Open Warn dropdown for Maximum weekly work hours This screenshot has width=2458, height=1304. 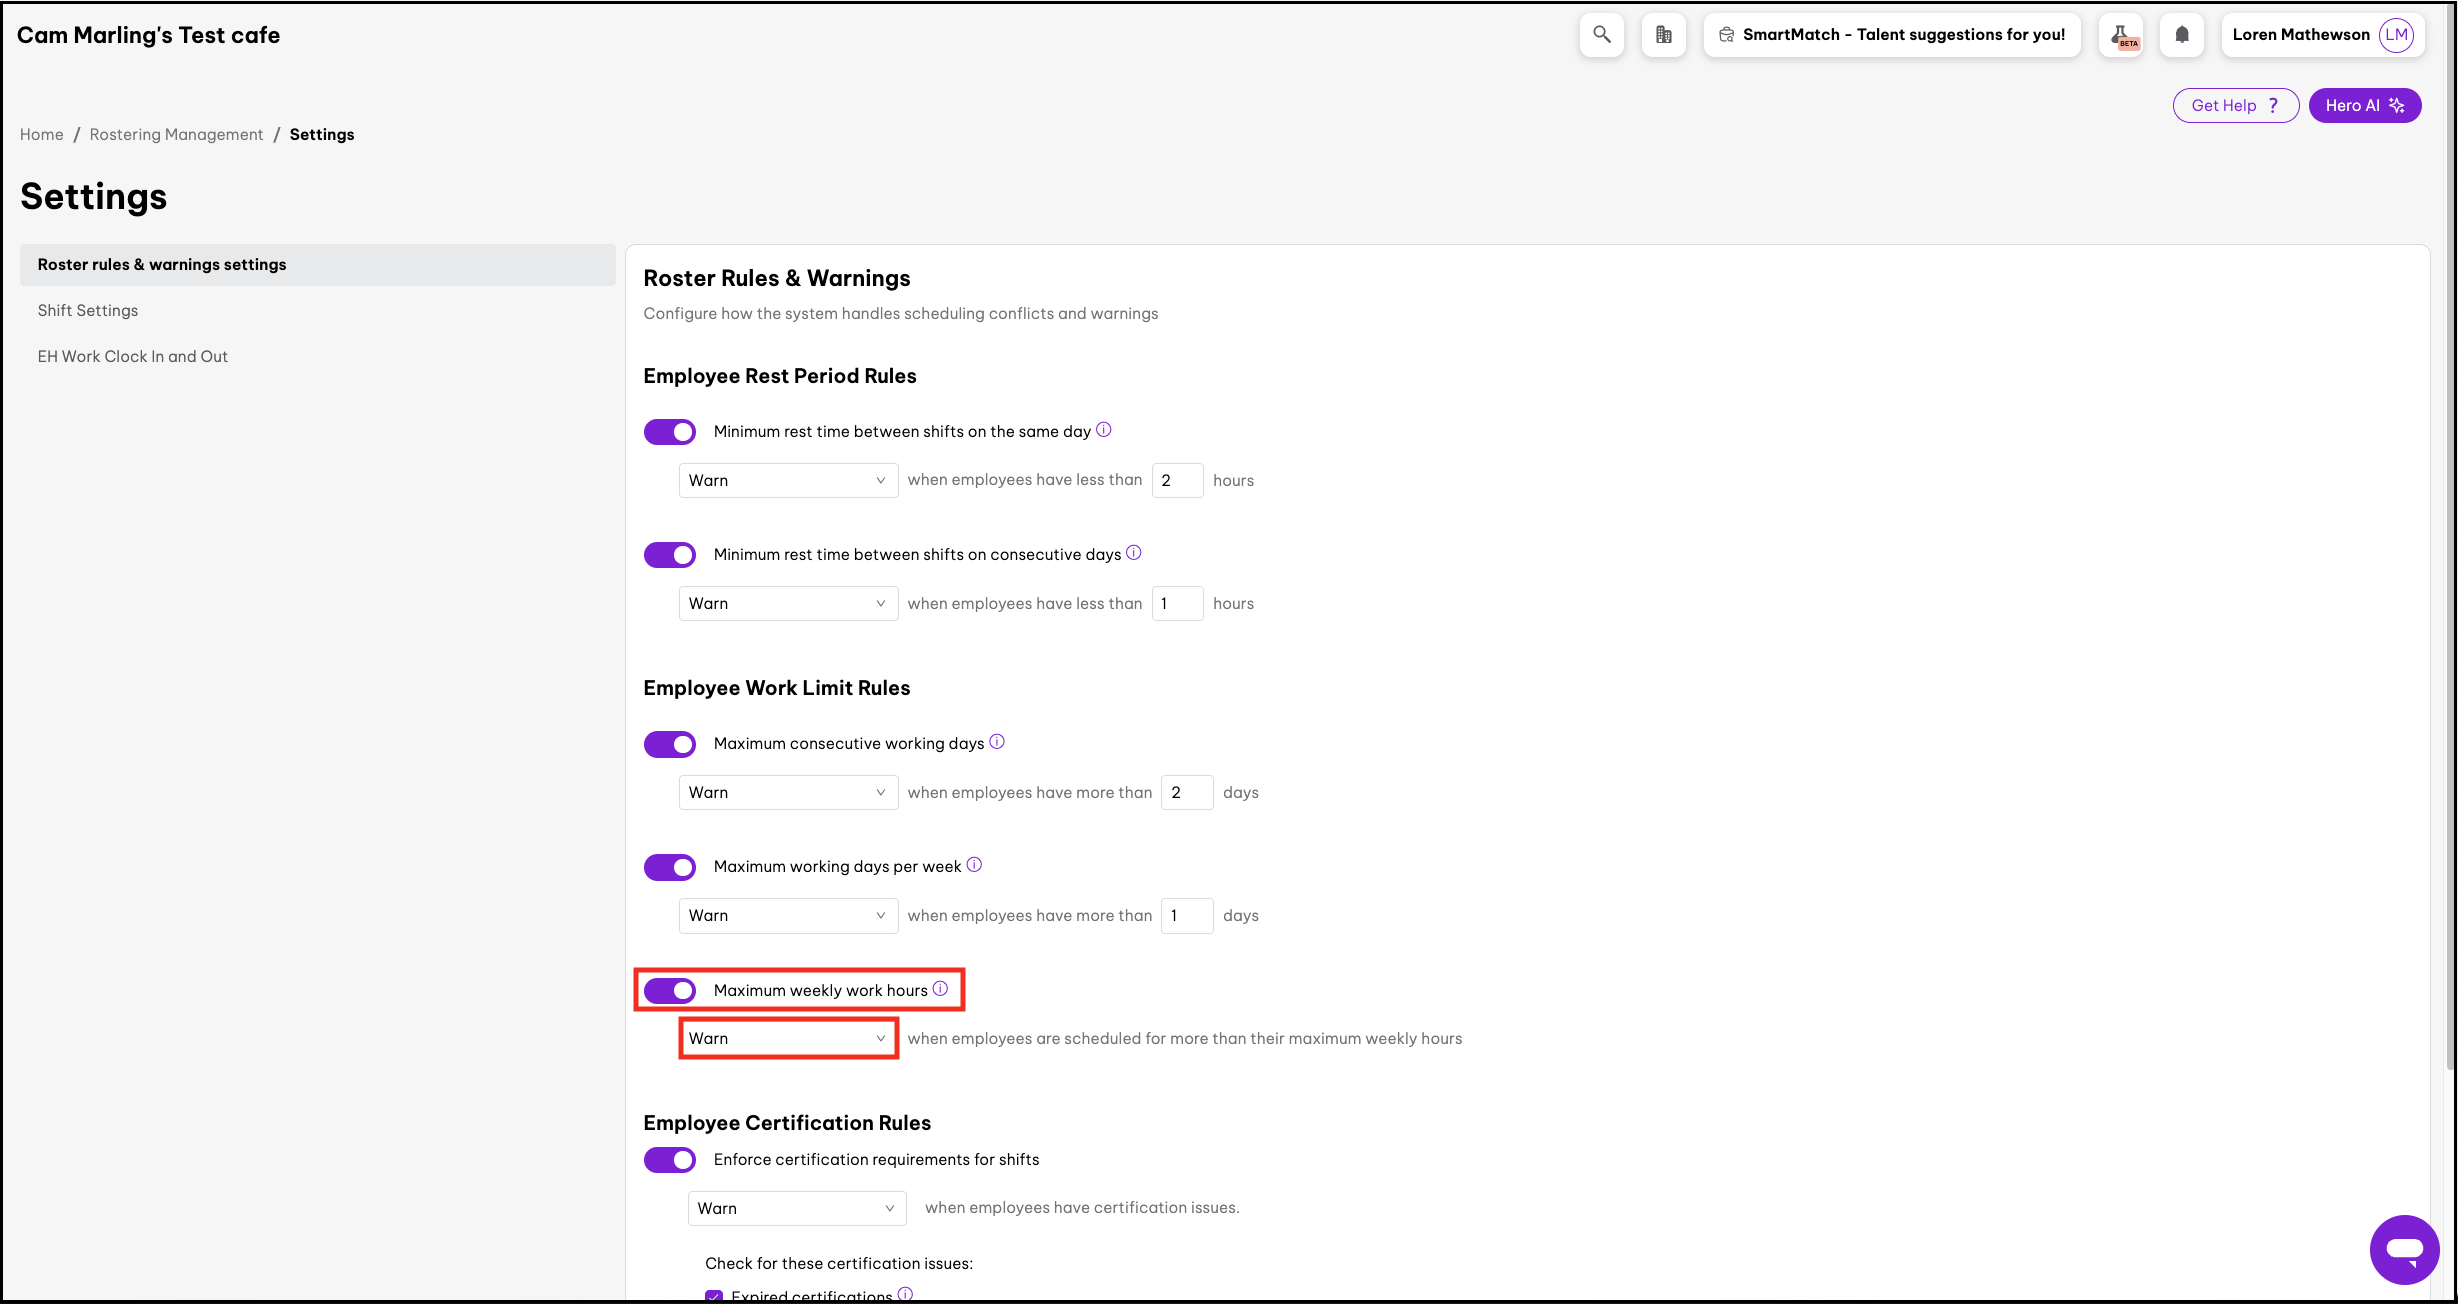pyautogui.click(x=788, y=1038)
